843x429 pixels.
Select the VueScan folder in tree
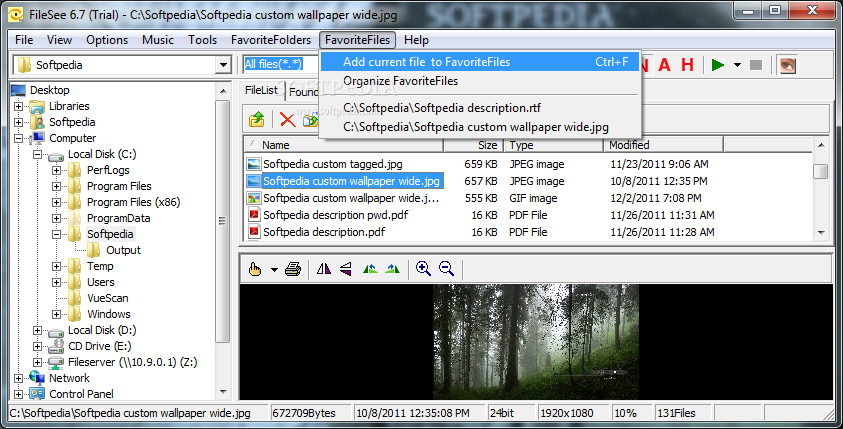[108, 298]
